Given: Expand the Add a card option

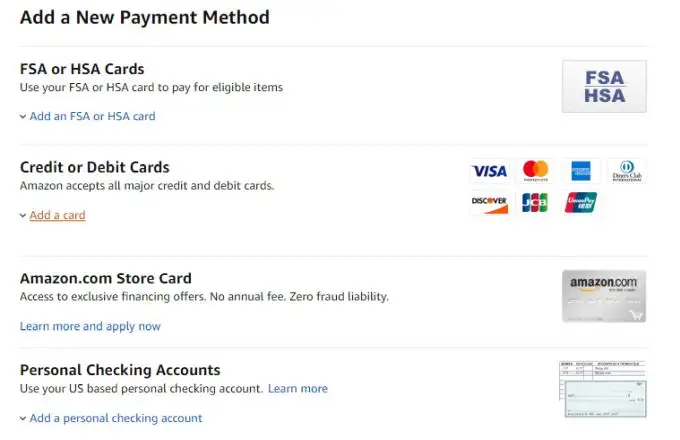Looking at the screenshot, I should (57, 215).
